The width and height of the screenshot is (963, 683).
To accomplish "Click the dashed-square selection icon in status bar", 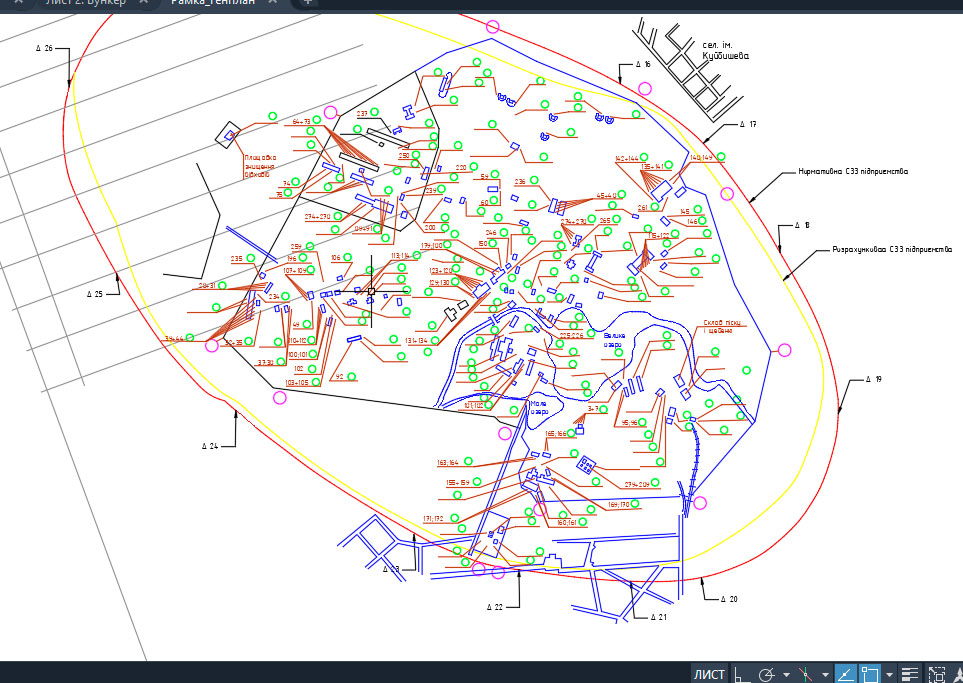I will pyautogui.click(x=936, y=674).
